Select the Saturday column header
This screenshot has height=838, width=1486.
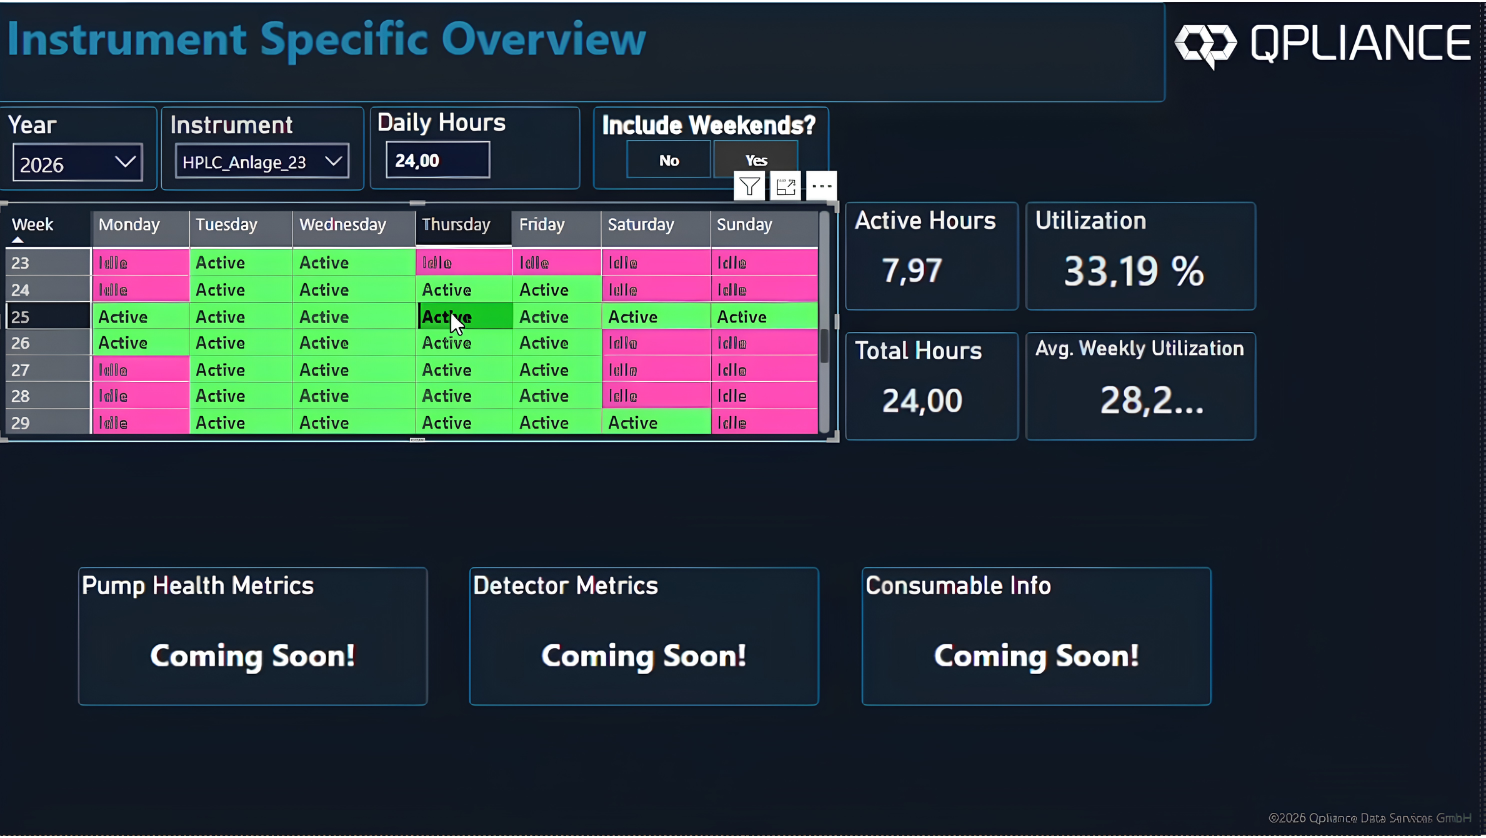[x=656, y=226]
